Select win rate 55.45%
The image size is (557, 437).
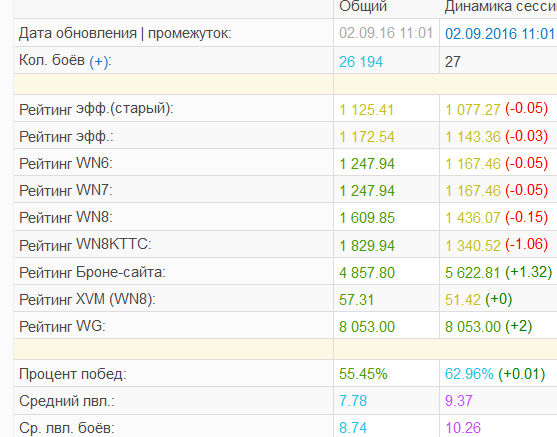(x=363, y=374)
